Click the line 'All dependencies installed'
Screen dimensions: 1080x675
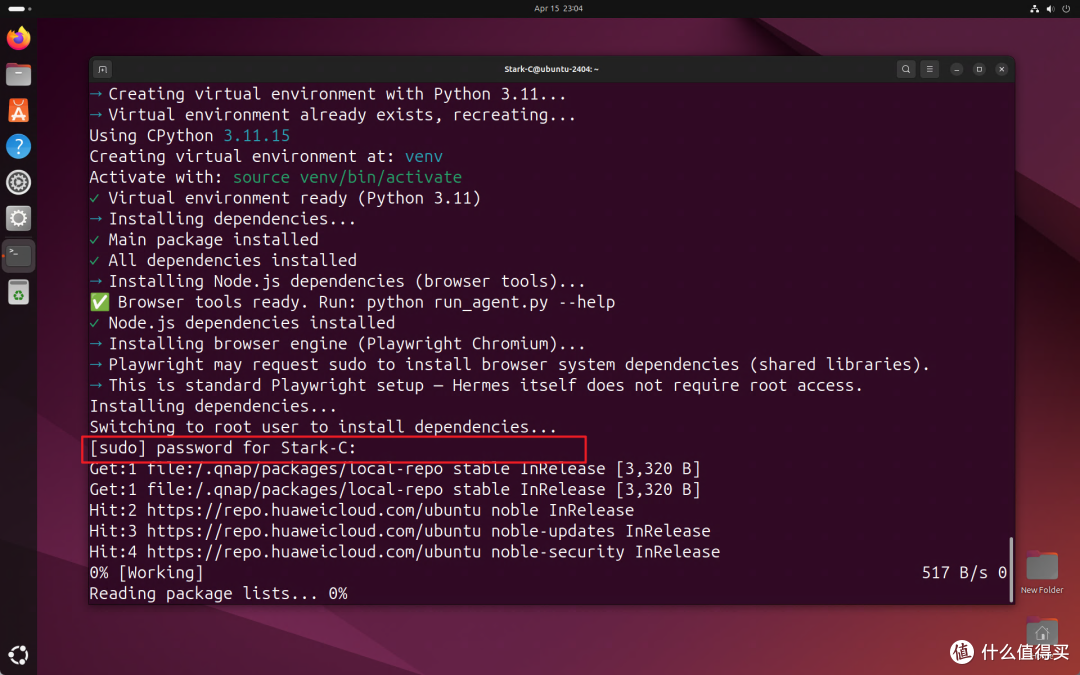(224, 260)
